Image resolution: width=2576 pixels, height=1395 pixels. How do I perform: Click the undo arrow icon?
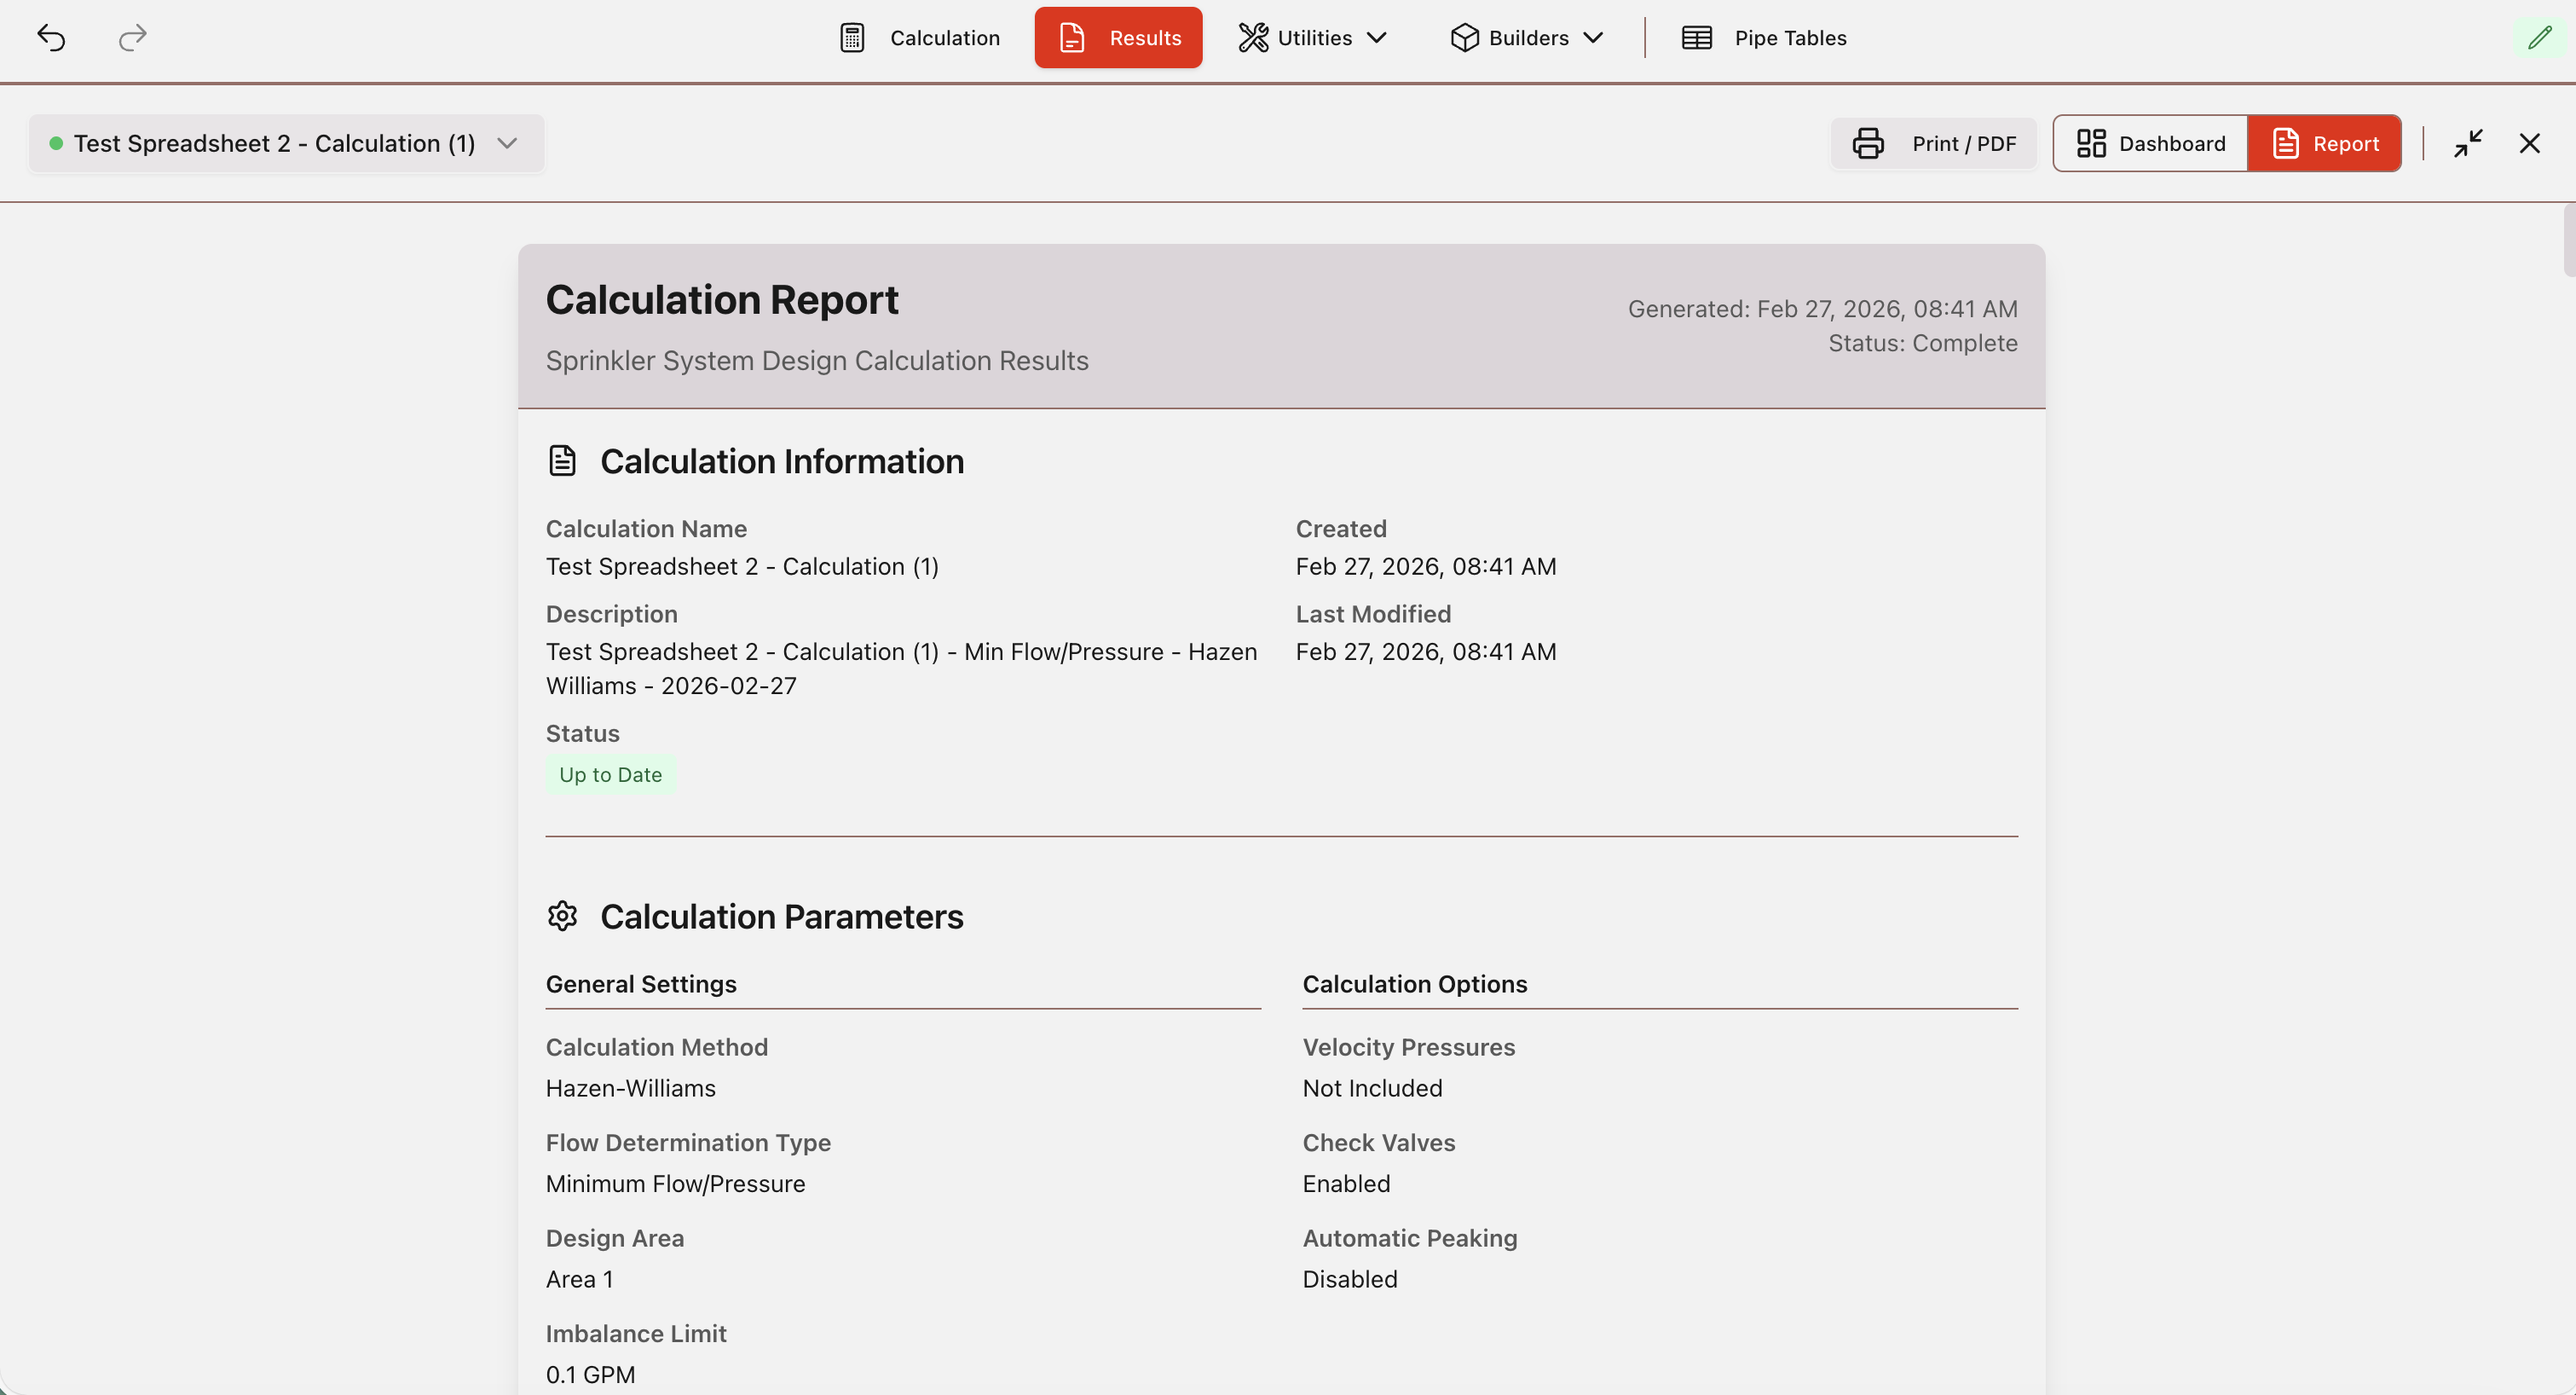51,38
